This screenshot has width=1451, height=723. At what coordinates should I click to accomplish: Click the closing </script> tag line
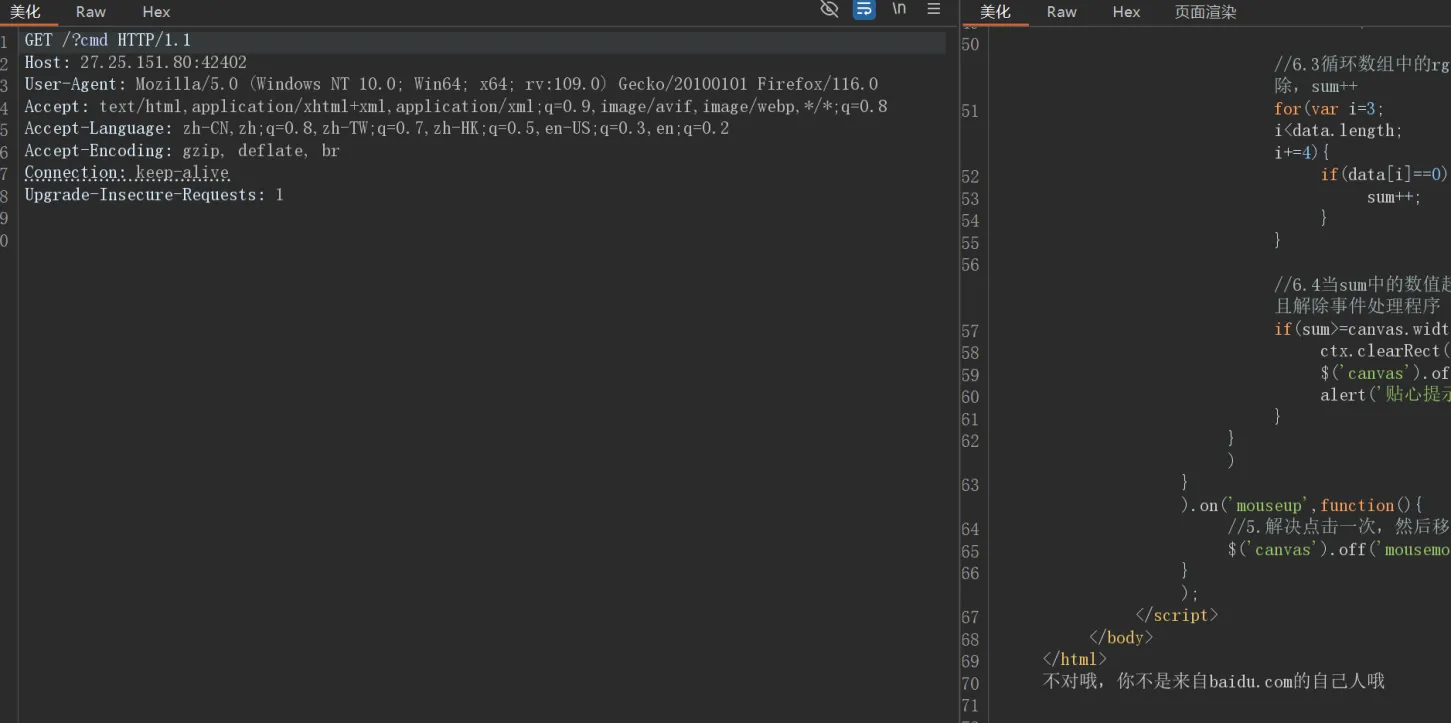1177,615
